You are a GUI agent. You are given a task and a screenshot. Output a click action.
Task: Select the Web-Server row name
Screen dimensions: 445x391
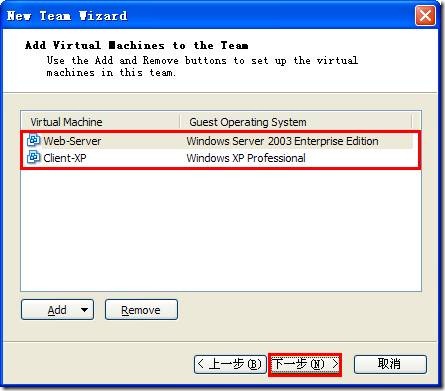point(72,141)
